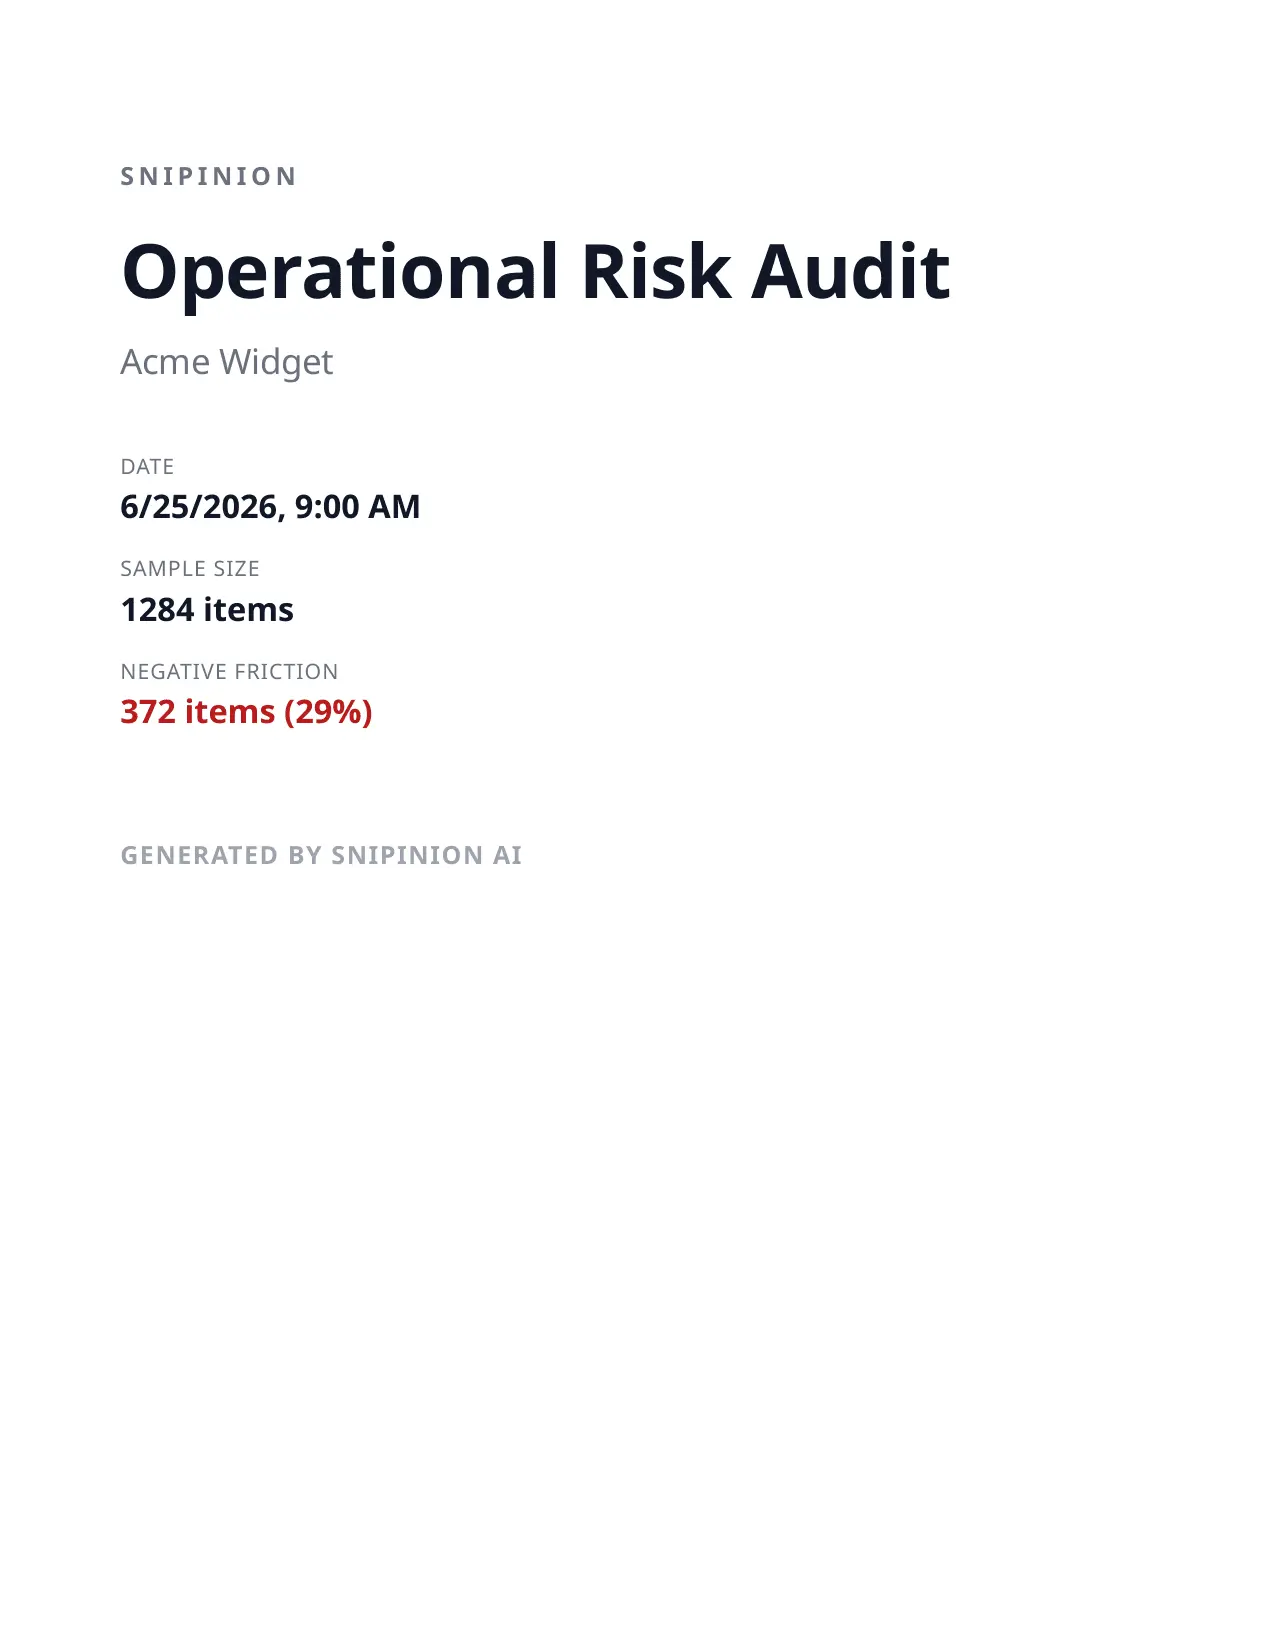
Task: Click the number 1284 in sample size
Action: [x=158, y=610]
